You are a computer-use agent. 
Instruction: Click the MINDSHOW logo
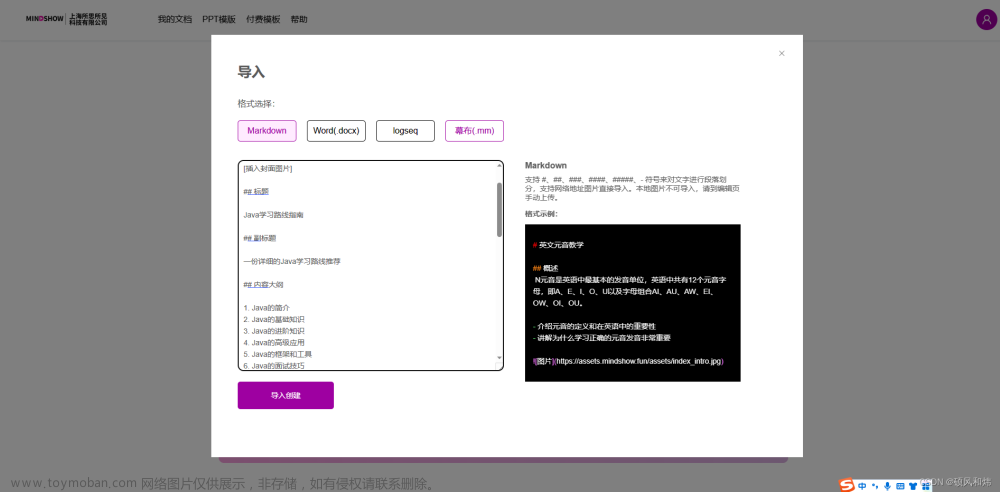click(66, 20)
